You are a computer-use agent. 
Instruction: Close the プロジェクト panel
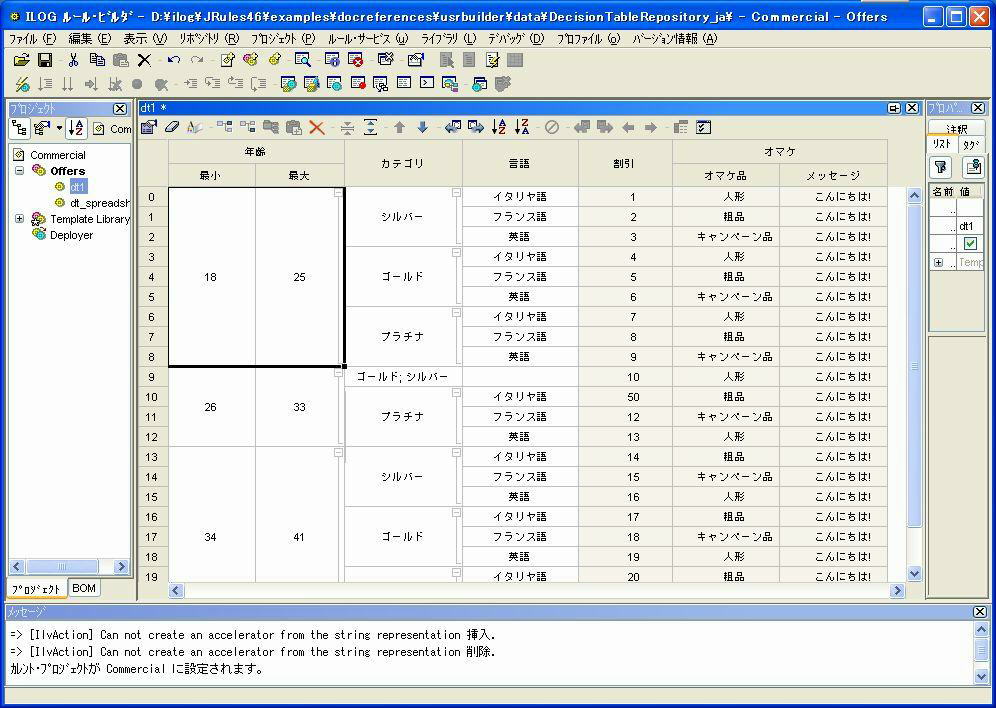(x=120, y=109)
